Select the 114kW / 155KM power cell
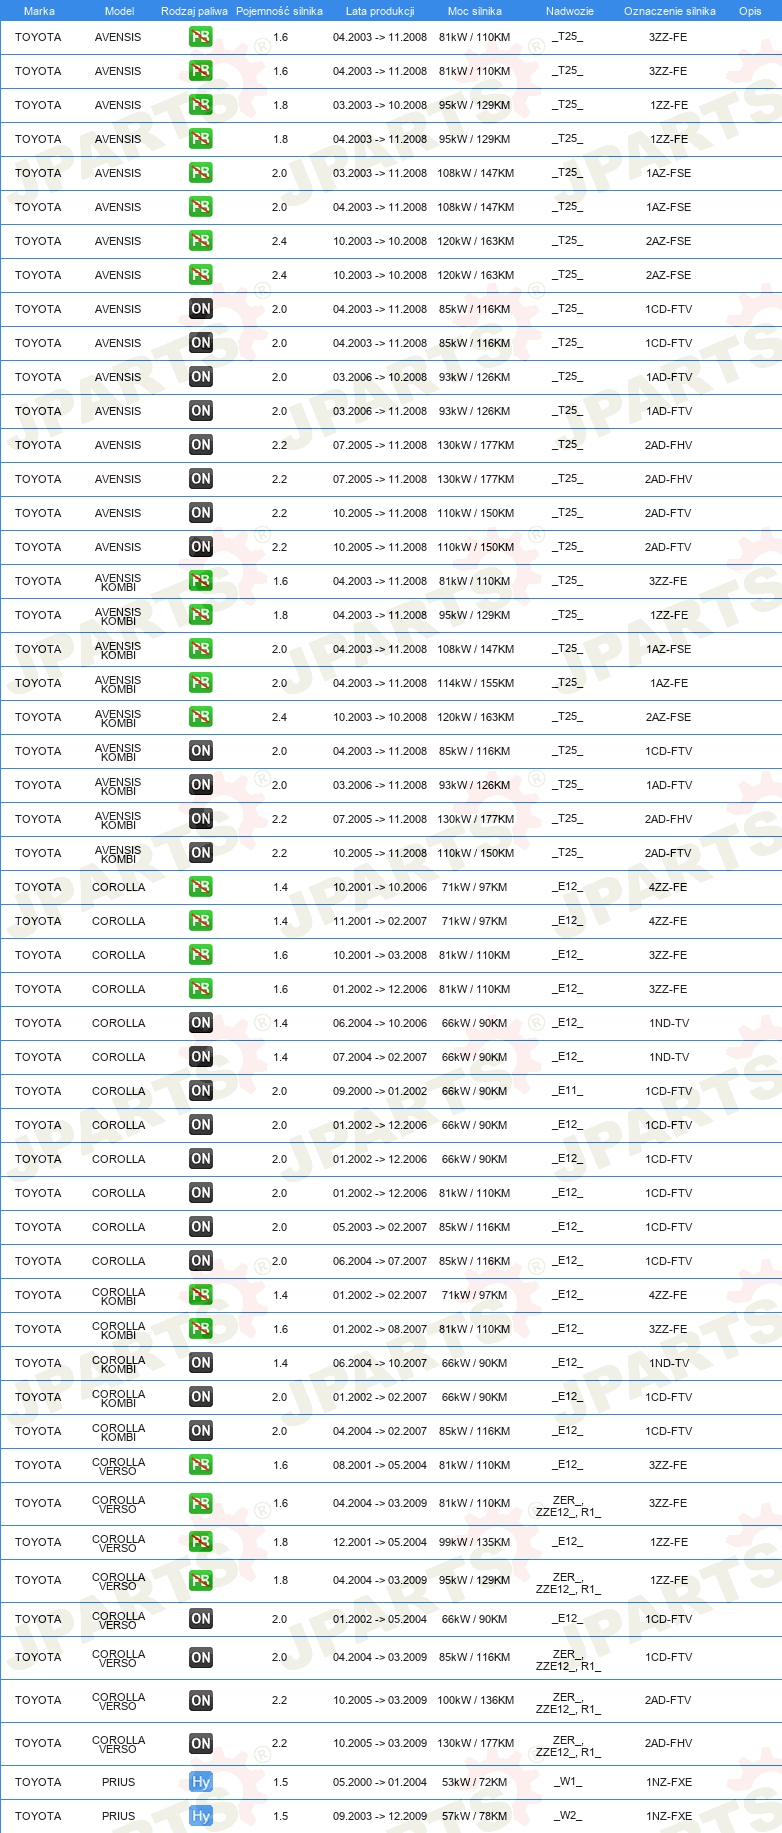The width and height of the screenshot is (782, 1833). (475, 683)
